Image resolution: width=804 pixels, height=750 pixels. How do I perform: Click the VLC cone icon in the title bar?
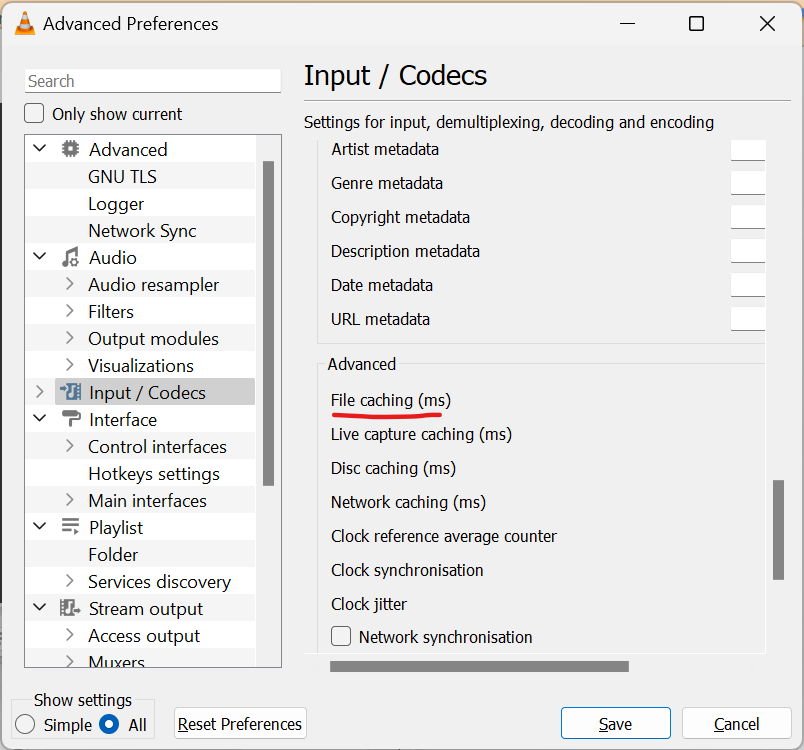point(23,23)
